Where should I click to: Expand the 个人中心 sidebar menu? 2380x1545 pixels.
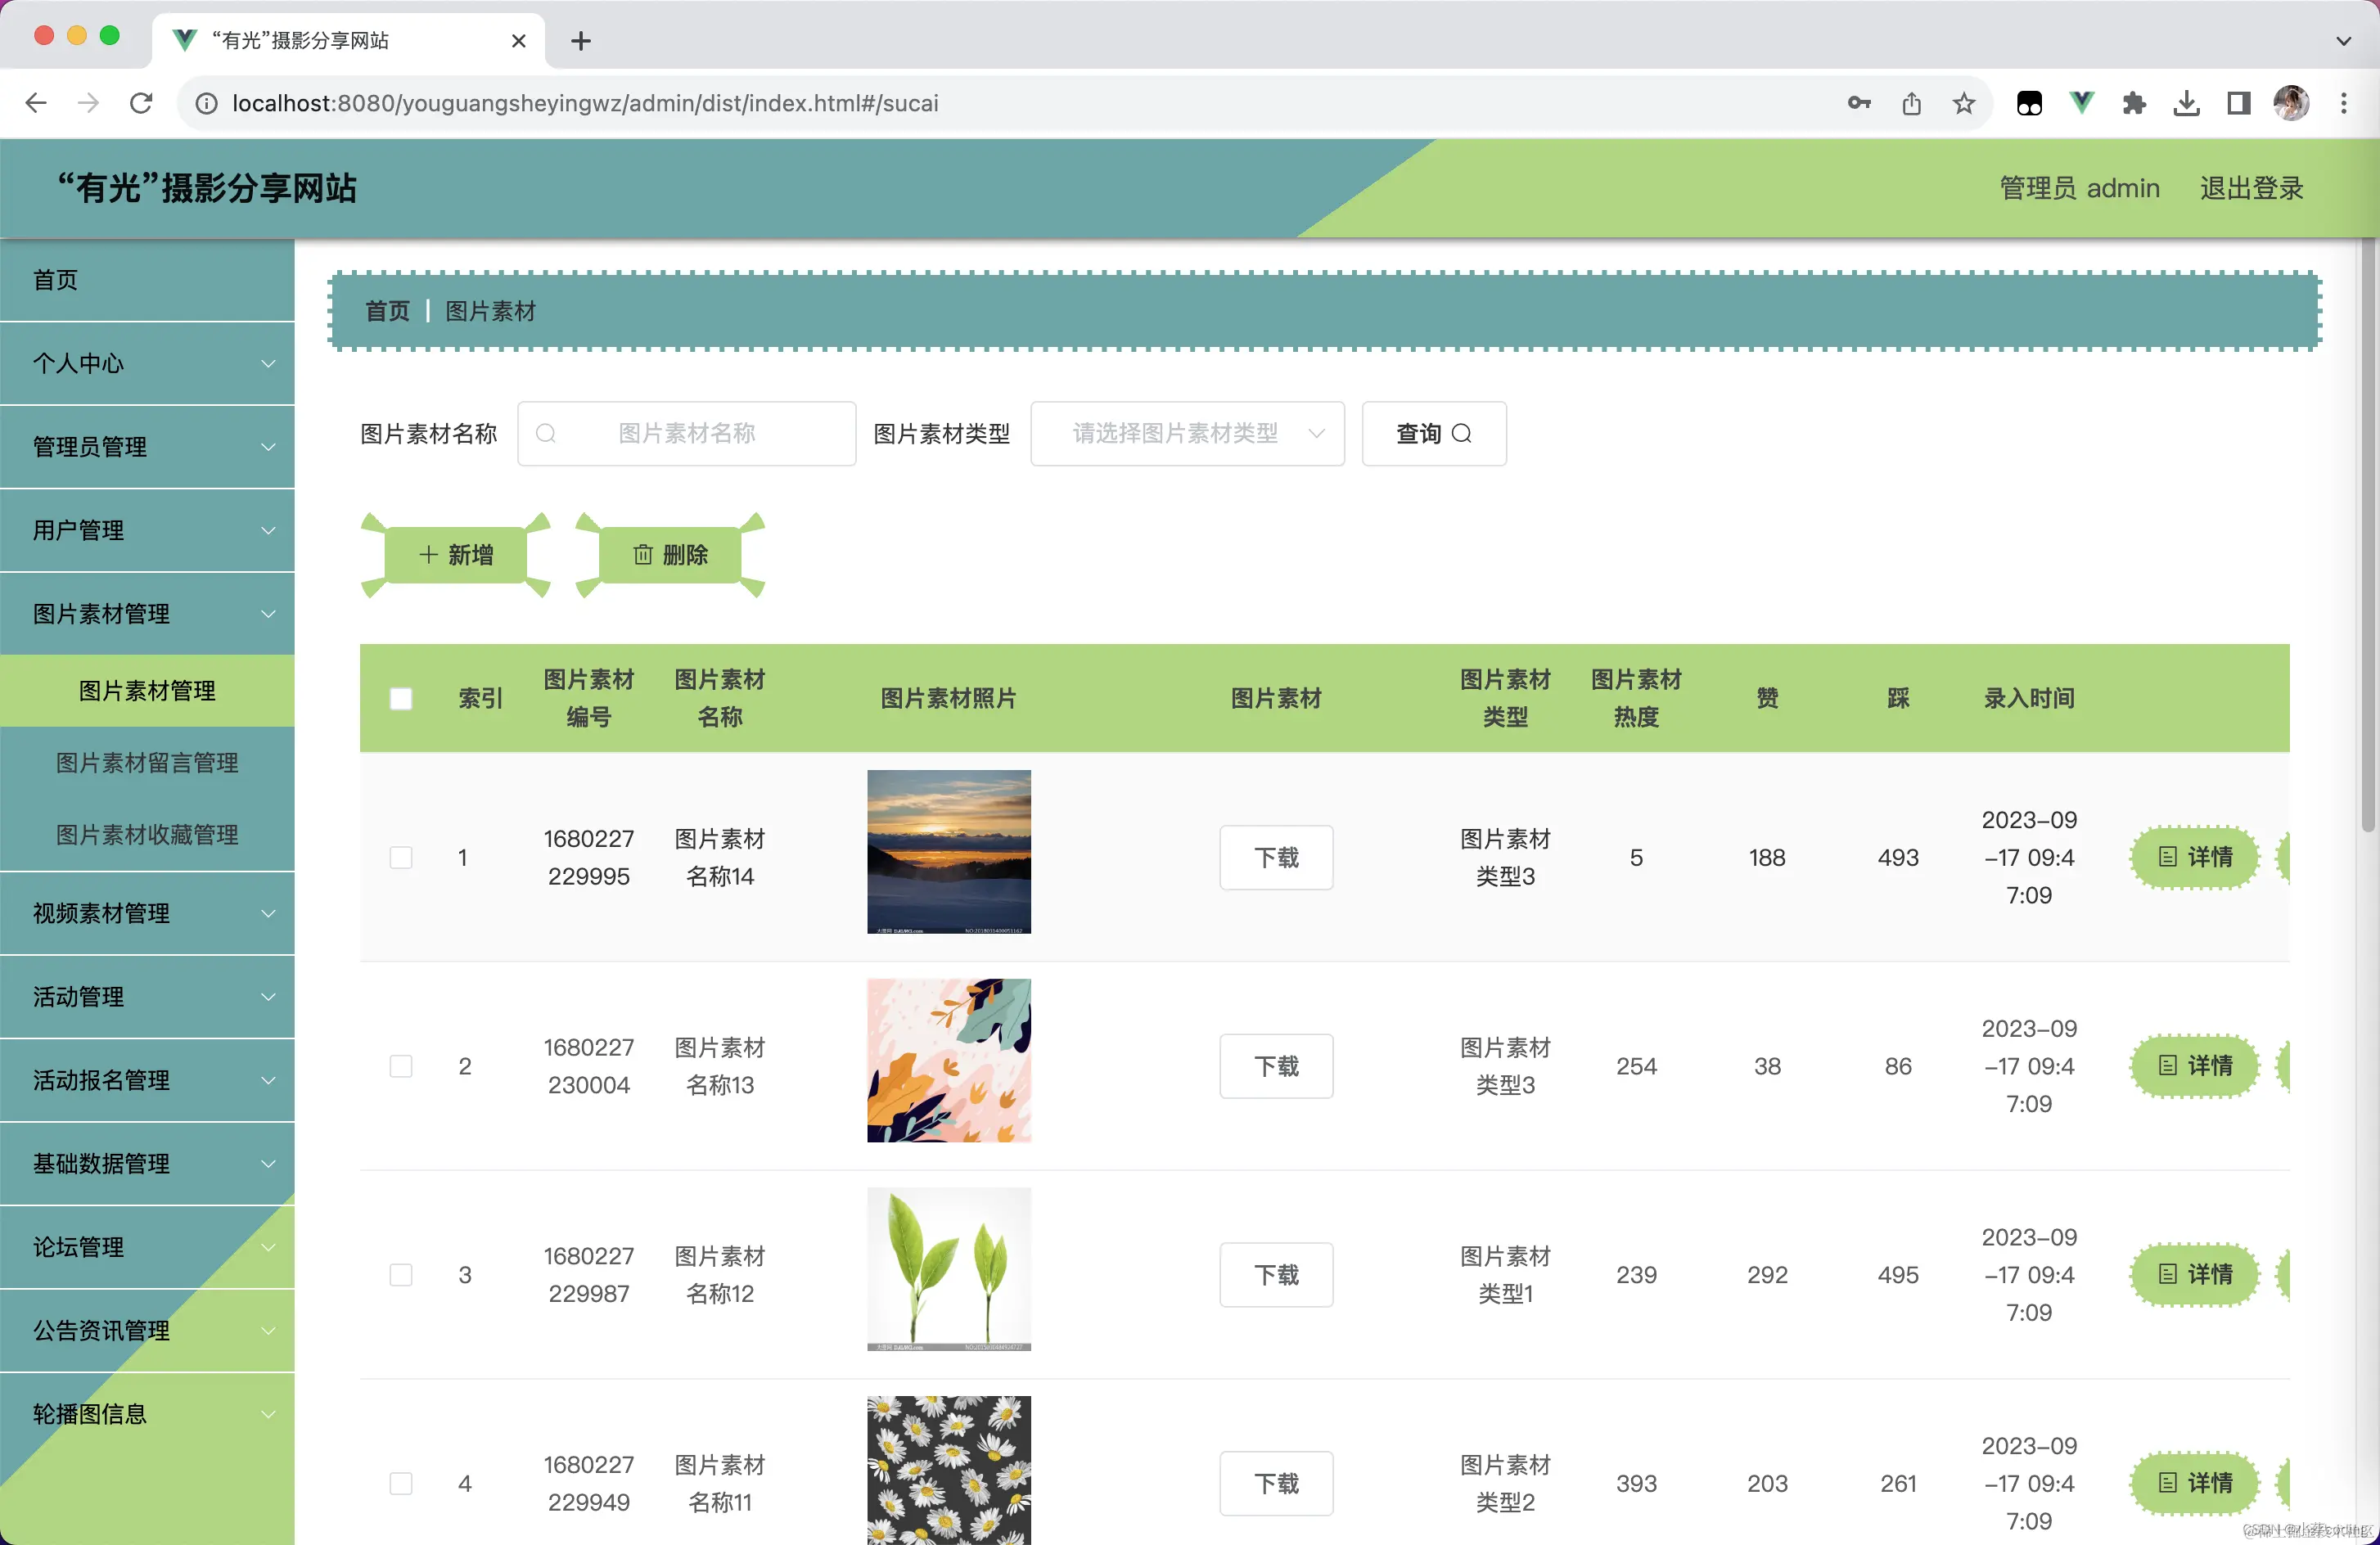point(148,363)
